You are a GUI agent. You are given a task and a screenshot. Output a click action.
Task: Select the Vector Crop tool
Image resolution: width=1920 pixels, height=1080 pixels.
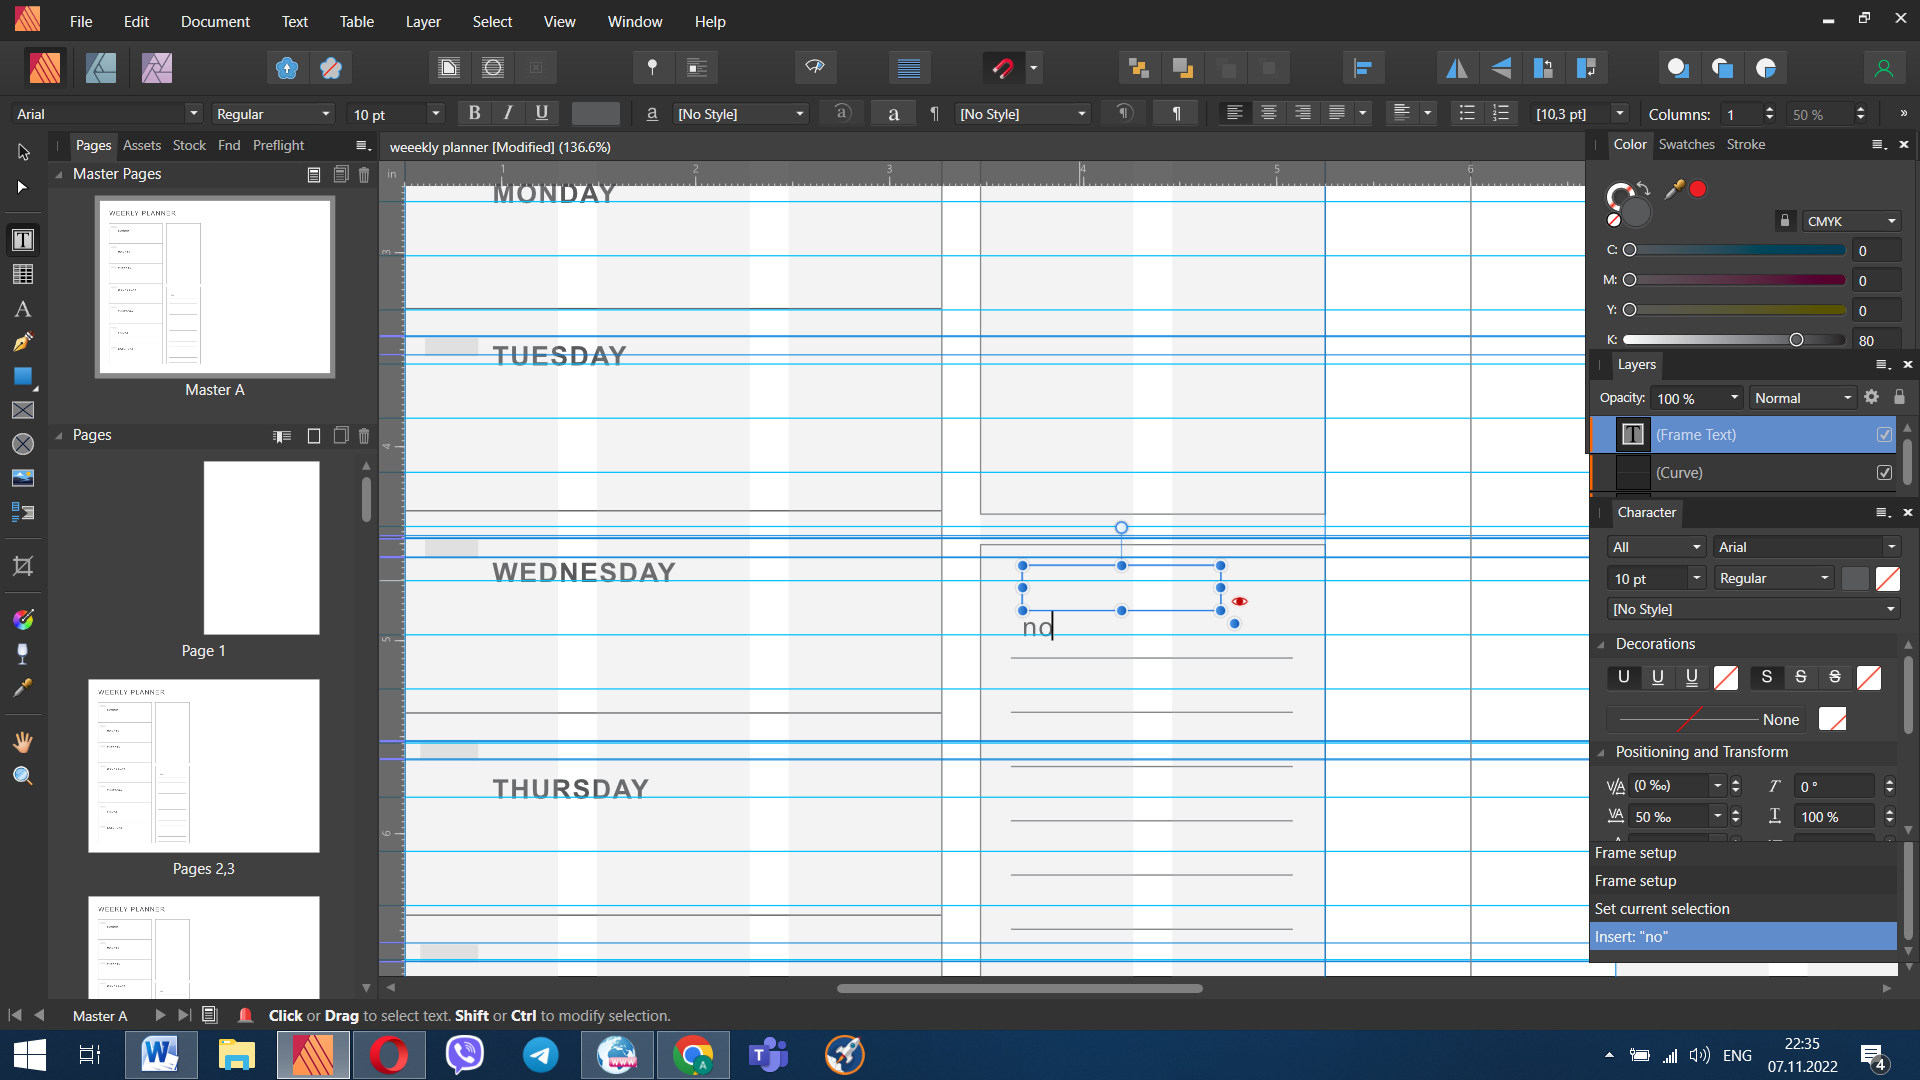pyautogui.click(x=22, y=566)
